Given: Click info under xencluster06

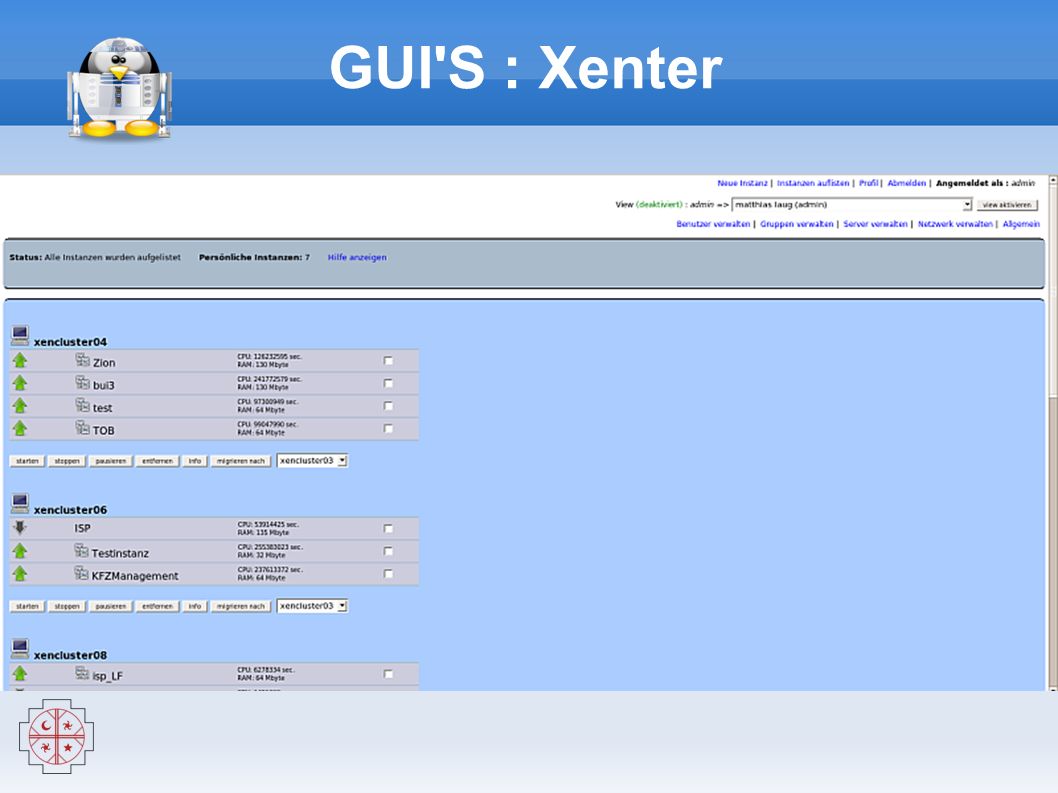Looking at the screenshot, I should coord(194,607).
